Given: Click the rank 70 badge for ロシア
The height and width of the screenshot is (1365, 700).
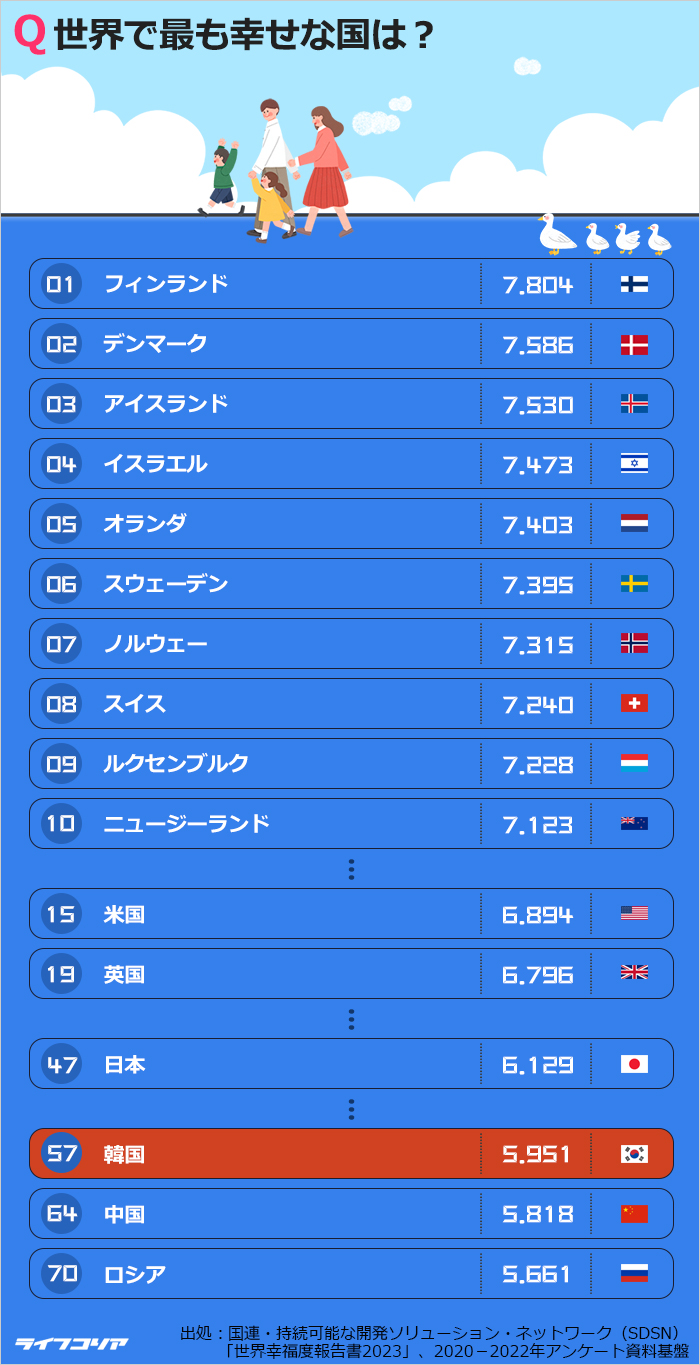Looking at the screenshot, I should point(61,1274).
